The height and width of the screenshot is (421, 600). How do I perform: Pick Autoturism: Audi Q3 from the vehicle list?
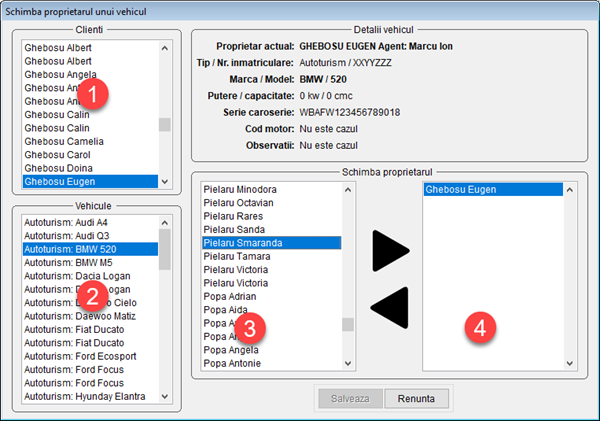(68, 235)
